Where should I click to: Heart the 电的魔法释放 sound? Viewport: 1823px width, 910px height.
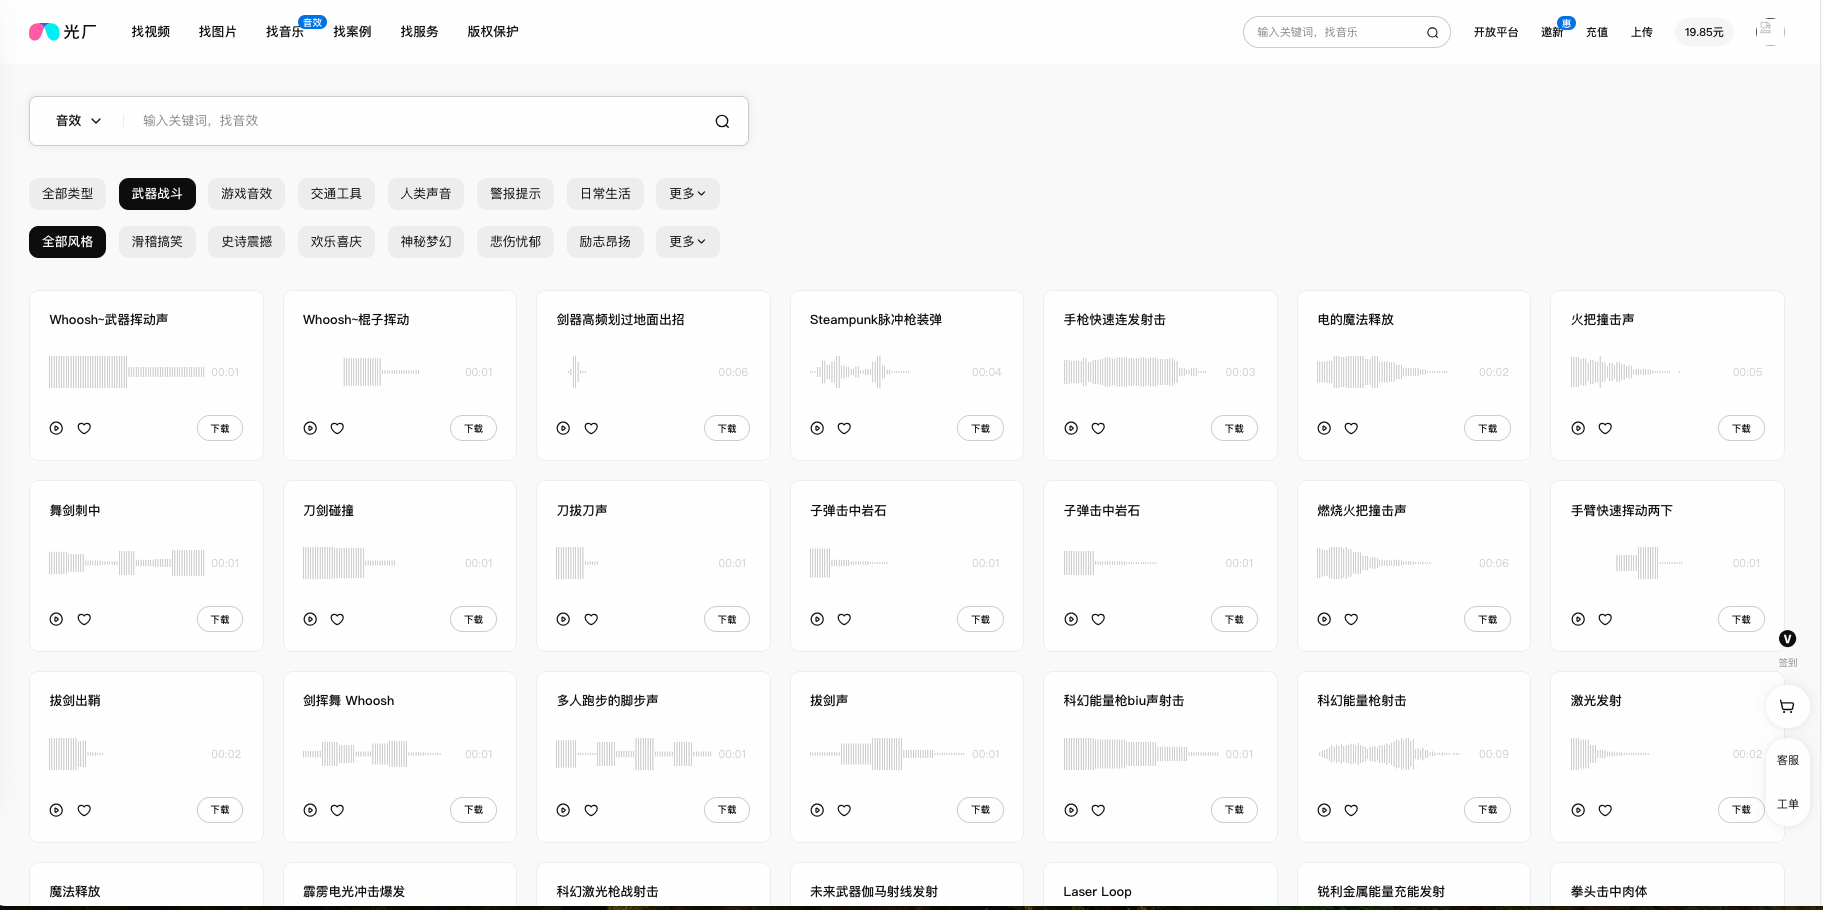[x=1351, y=428]
